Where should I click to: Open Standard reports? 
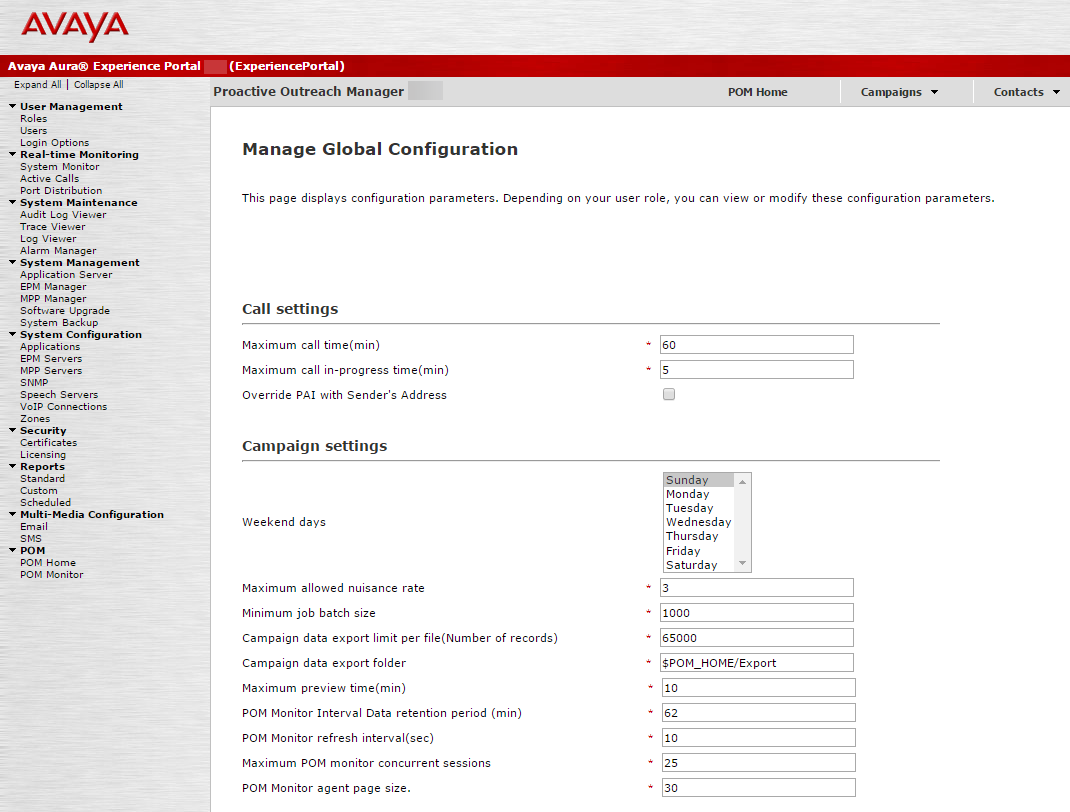42,478
